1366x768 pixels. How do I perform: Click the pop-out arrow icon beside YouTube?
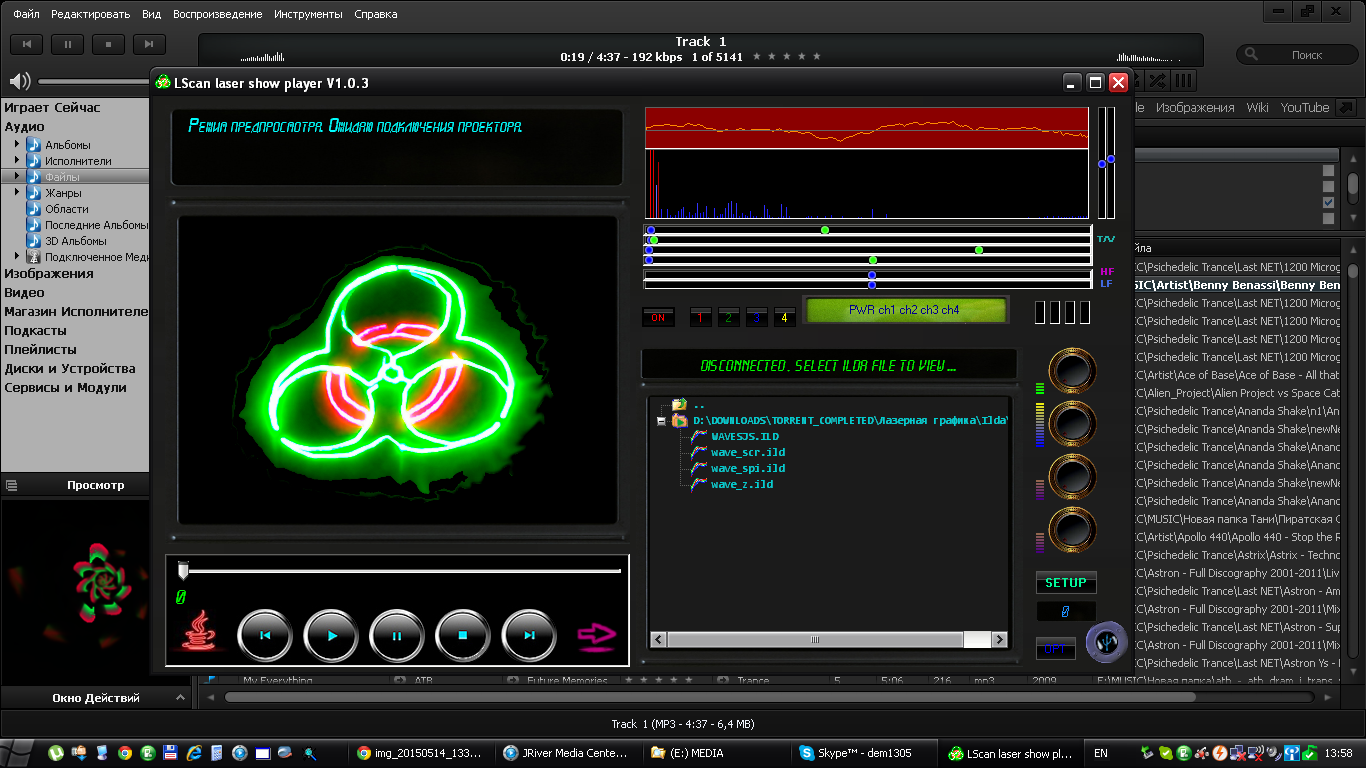[1346, 107]
